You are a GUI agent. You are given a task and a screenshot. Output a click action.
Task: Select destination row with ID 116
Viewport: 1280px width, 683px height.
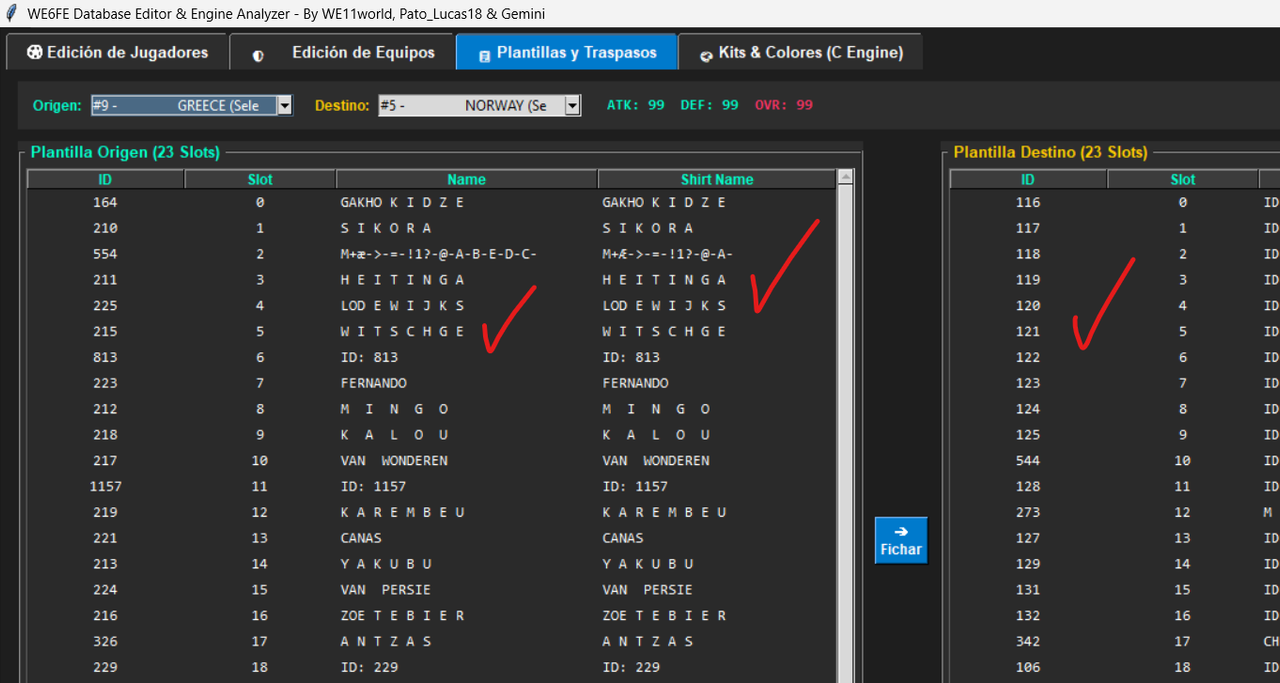1114,202
